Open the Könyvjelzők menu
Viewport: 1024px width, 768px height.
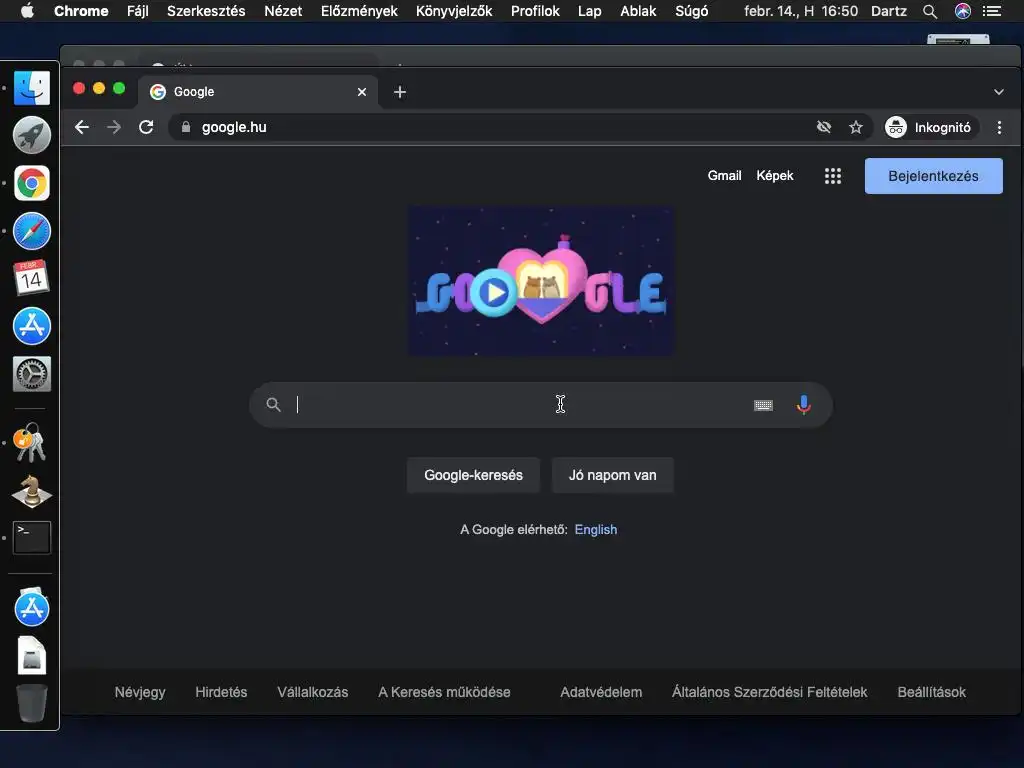click(454, 11)
